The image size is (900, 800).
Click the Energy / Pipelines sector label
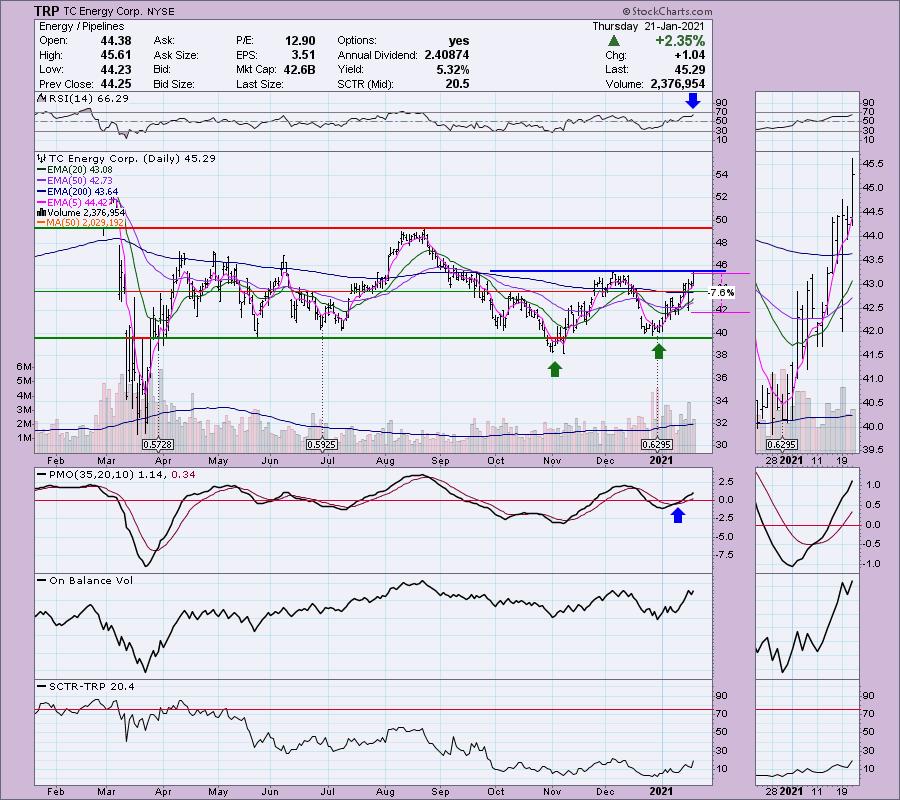(x=82, y=26)
